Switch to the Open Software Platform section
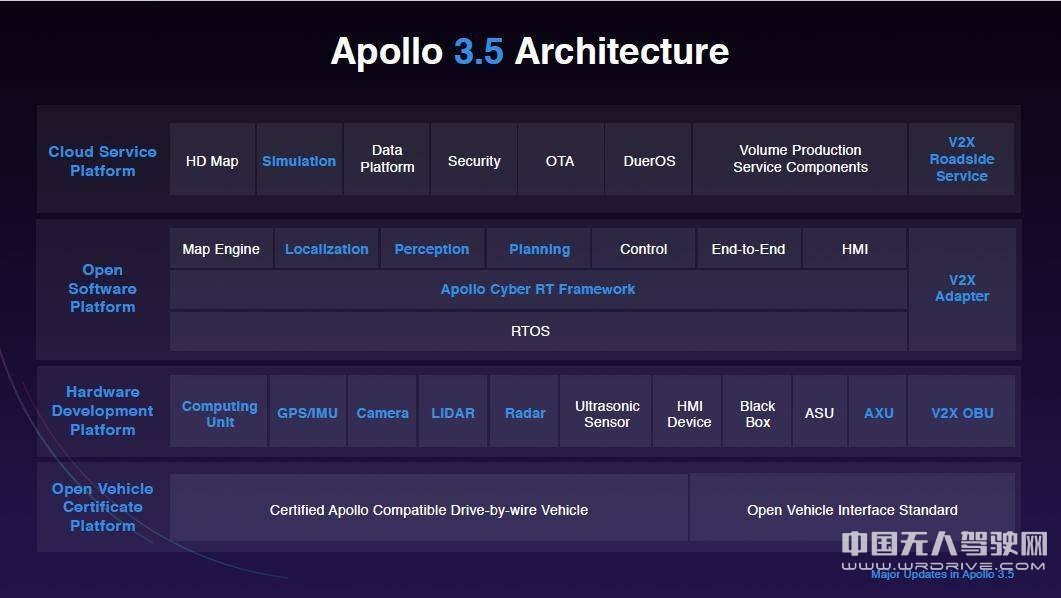 click(x=102, y=289)
